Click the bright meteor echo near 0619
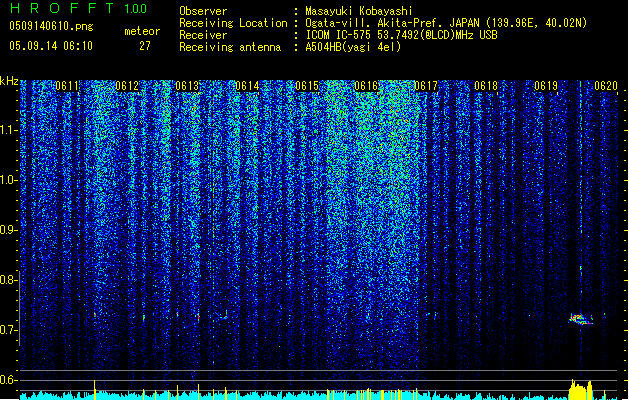 click(580, 319)
